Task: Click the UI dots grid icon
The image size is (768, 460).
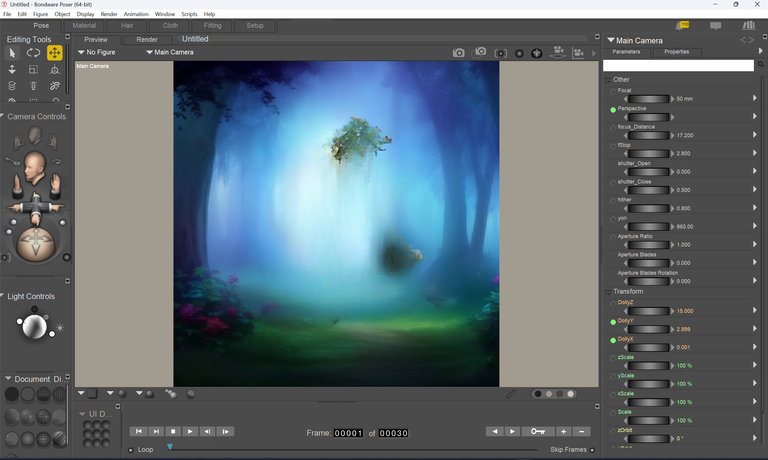Action: pyautogui.click(x=96, y=434)
